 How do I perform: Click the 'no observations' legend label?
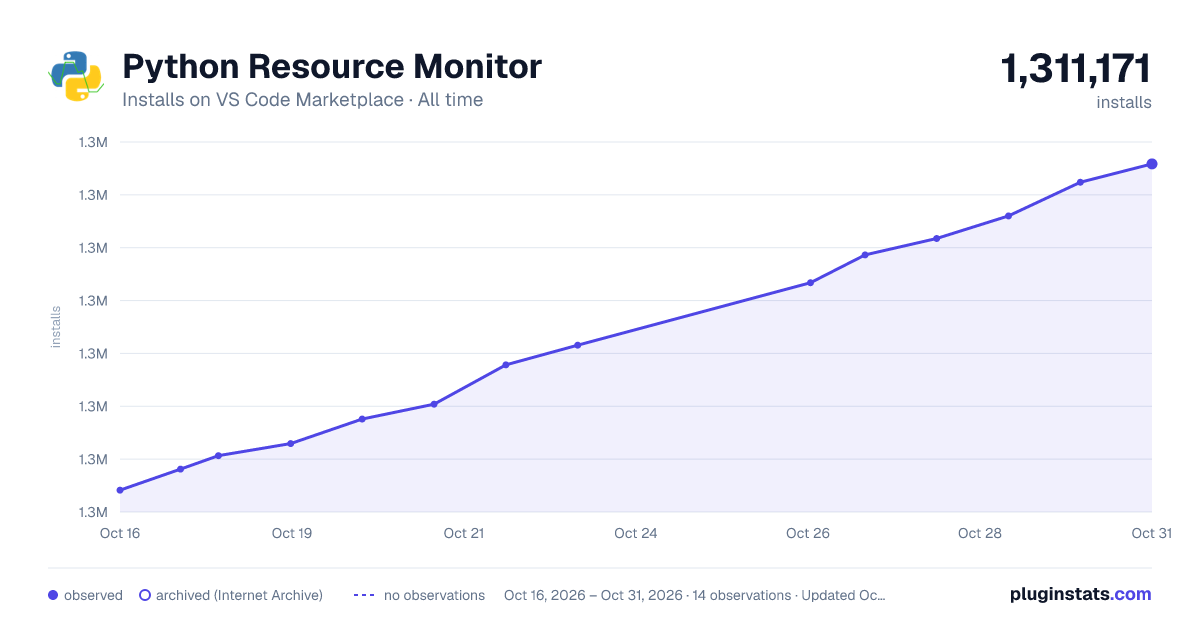(x=434, y=595)
